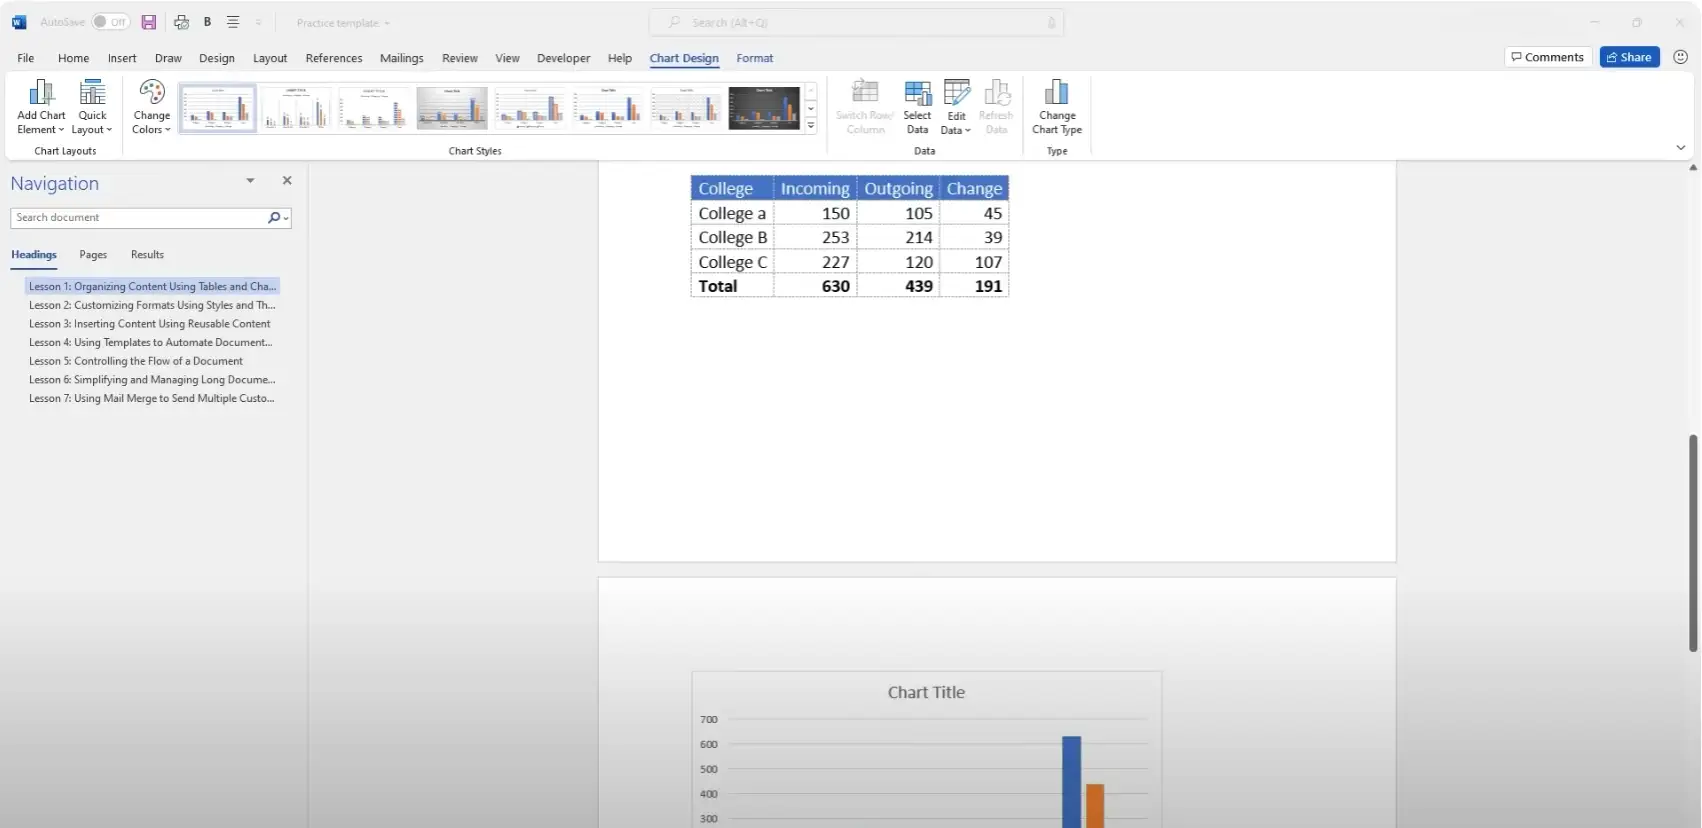Click the Share button
The image size is (1702, 828).
coord(1629,57)
